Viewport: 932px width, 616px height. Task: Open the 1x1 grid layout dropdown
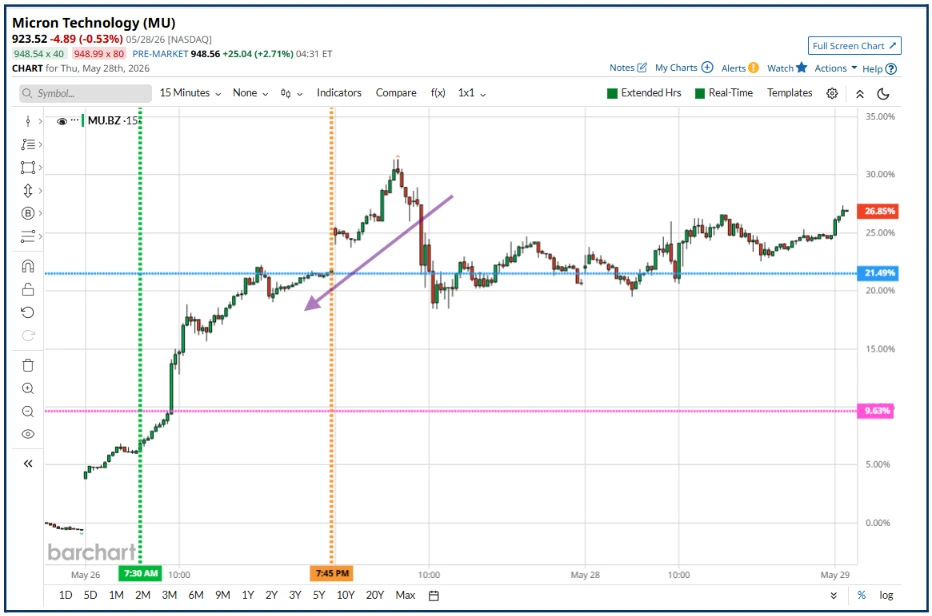tap(472, 93)
